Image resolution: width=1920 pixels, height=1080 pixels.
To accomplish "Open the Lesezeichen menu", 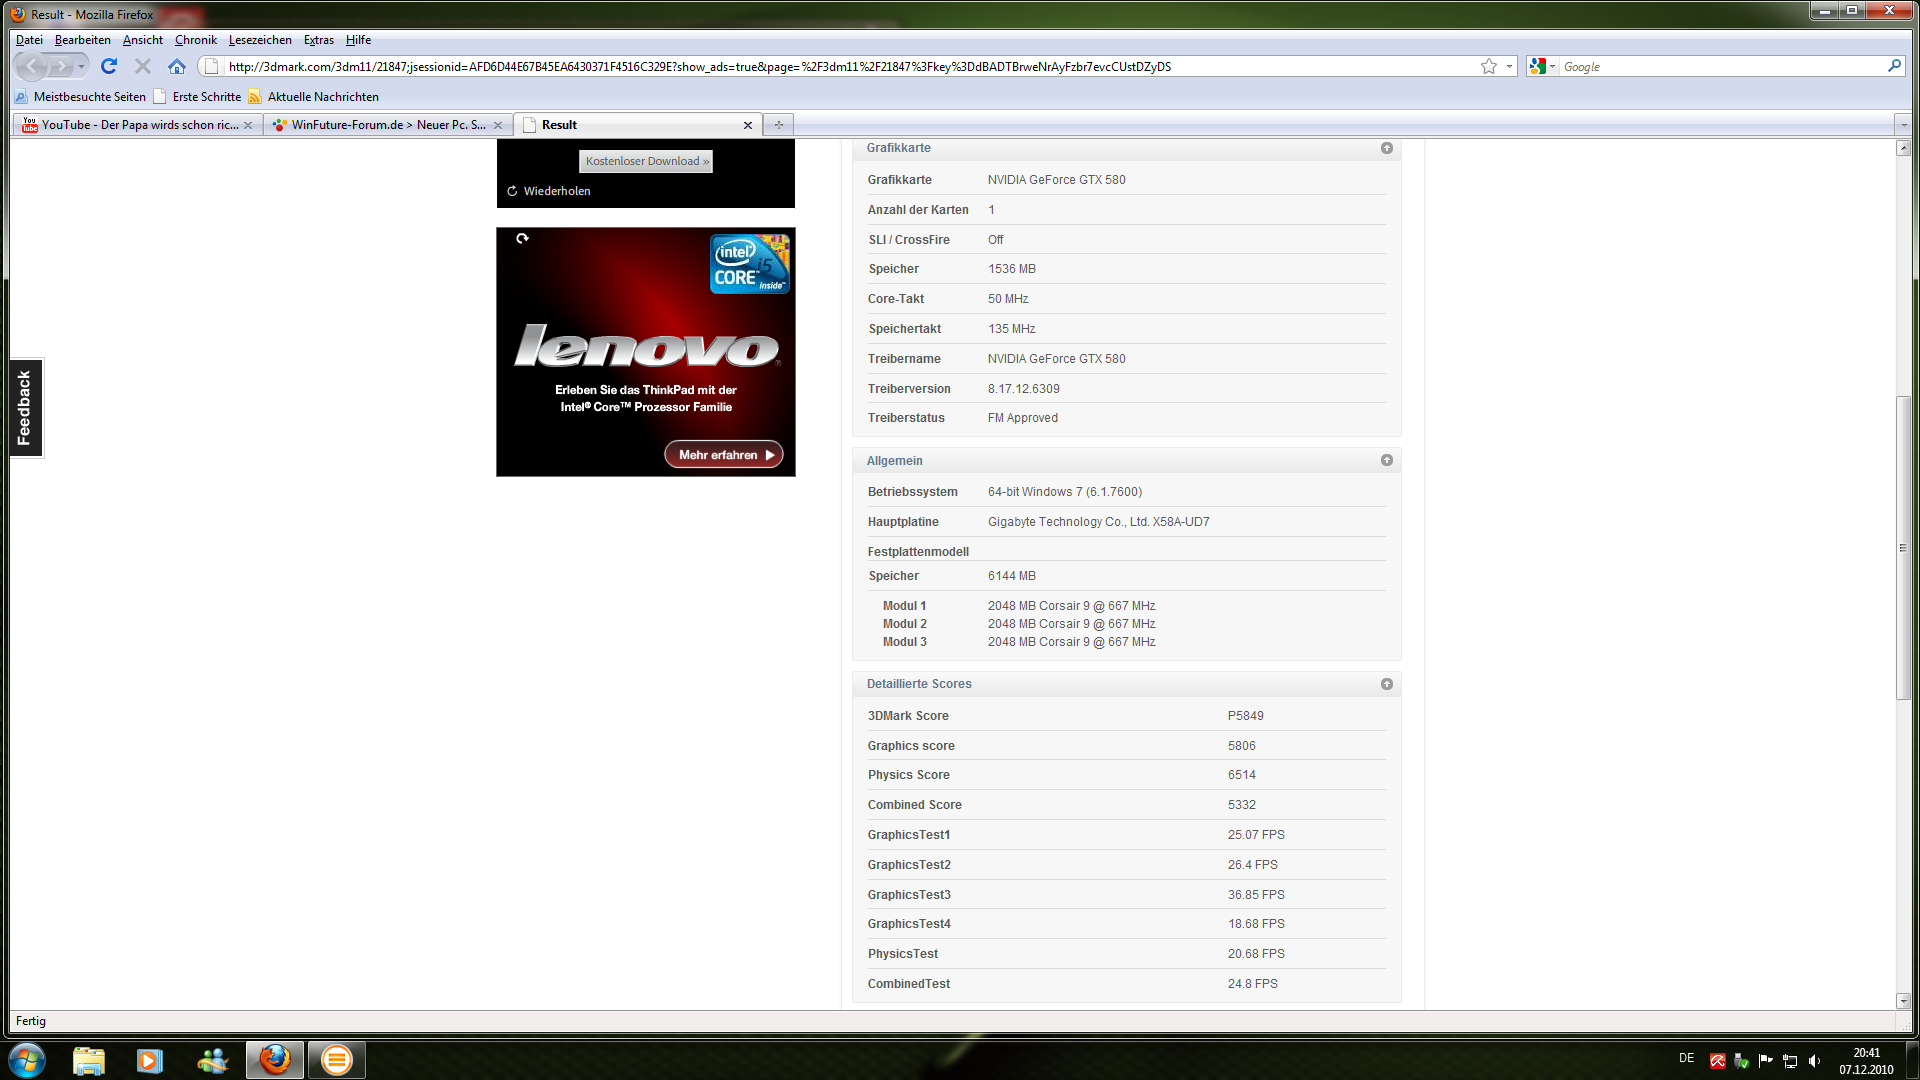I will pyautogui.click(x=260, y=40).
